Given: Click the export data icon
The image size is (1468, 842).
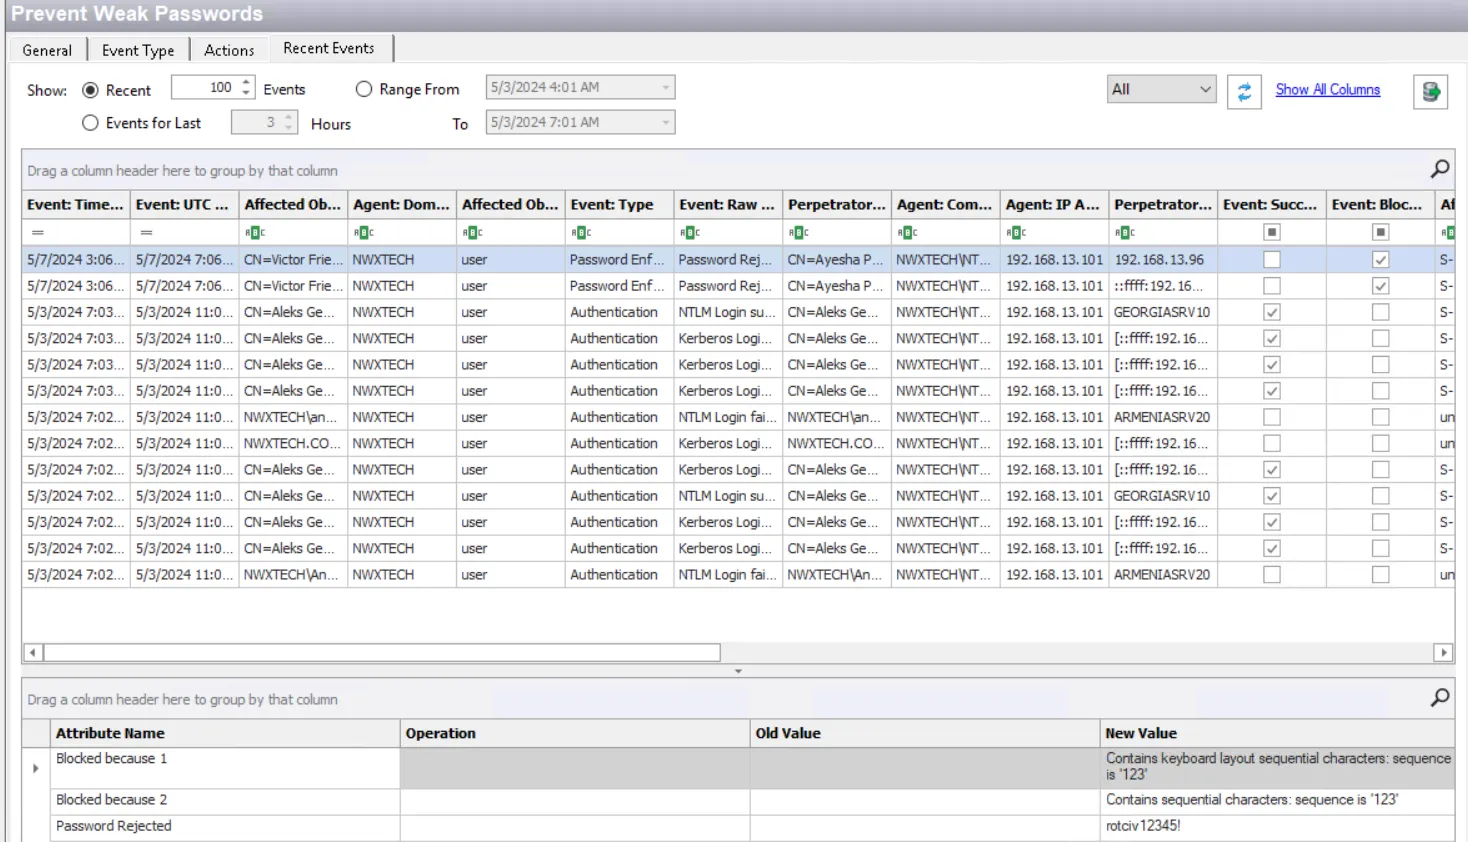Looking at the screenshot, I should coord(1430,92).
